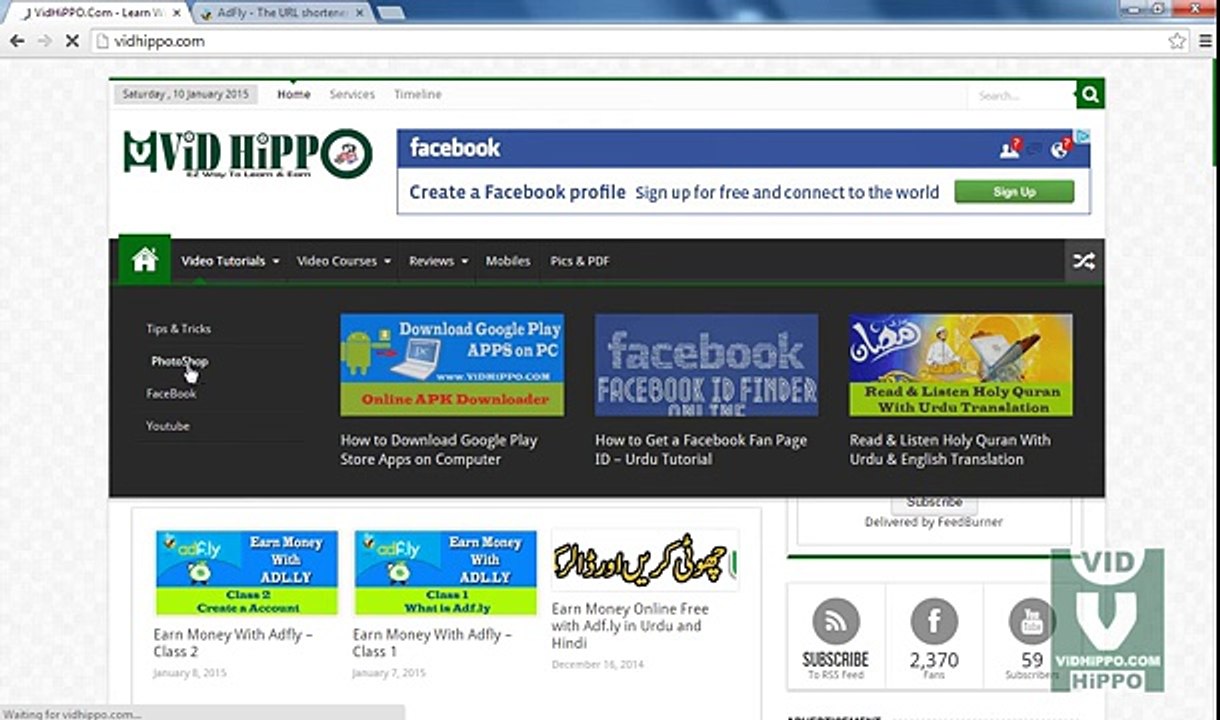Select FaceBook submenu item

[x=172, y=393]
